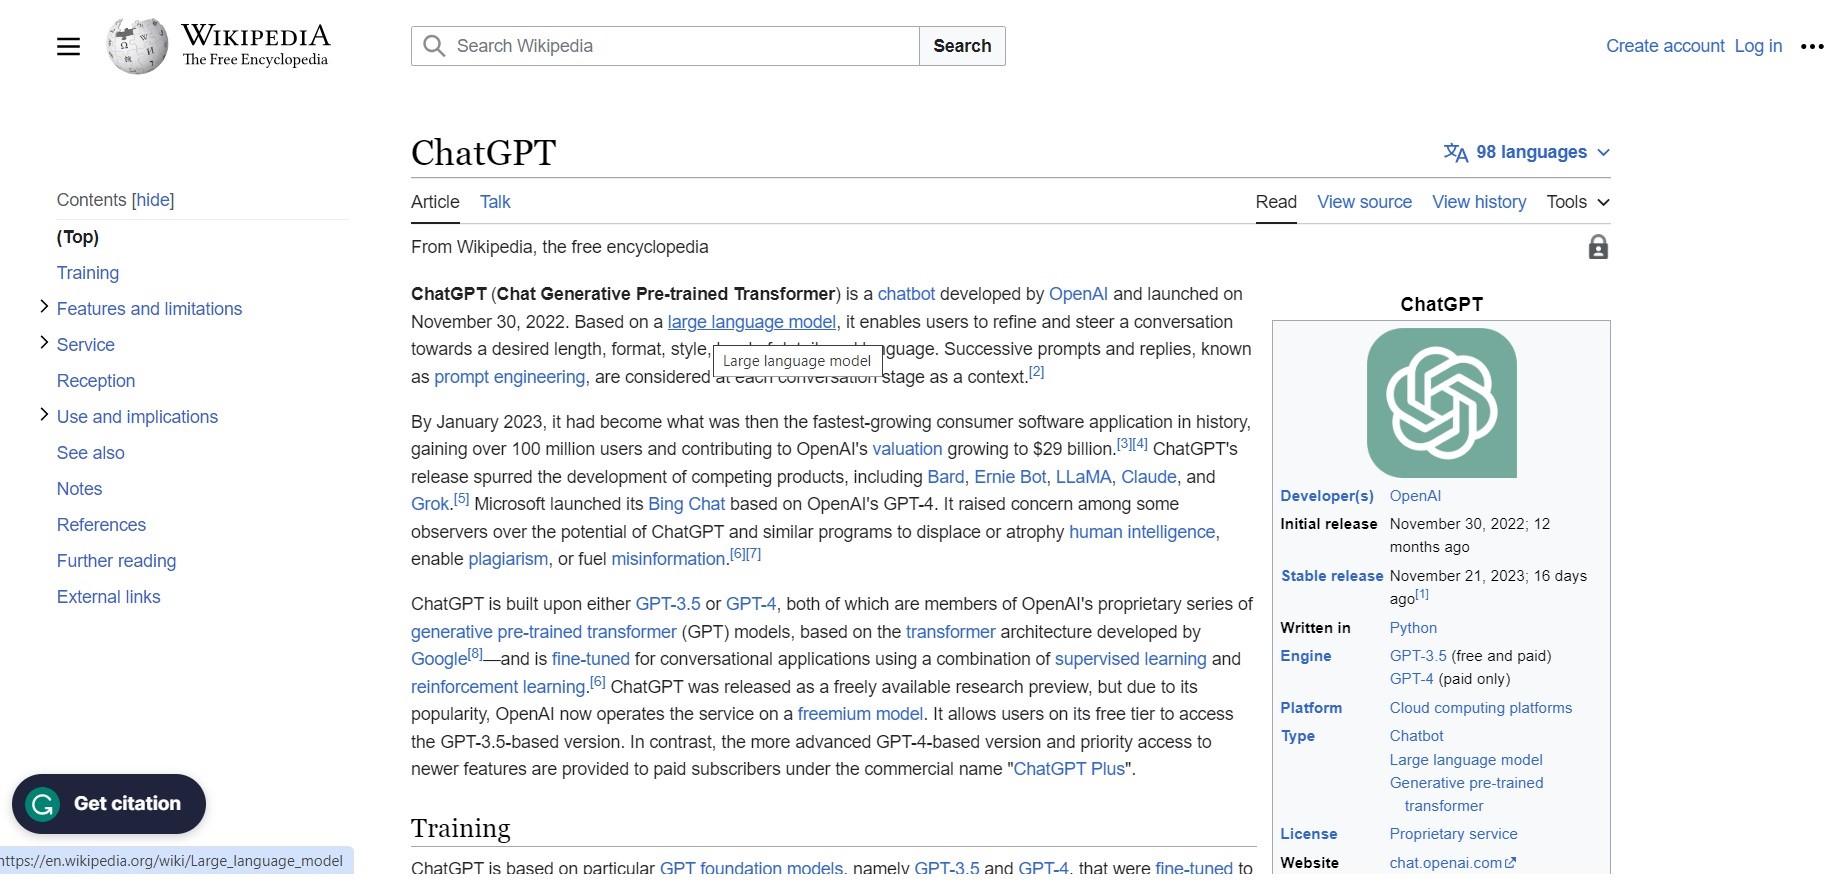This screenshot has width=1836, height=891.
Task: Open the OpenAI link in first paragraph
Action: 1078,294
